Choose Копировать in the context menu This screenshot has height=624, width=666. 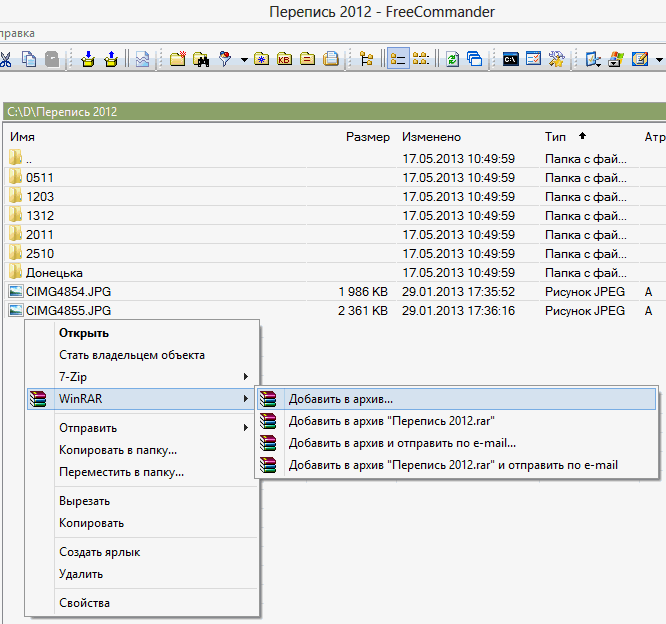pyautogui.click(x=142, y=523)
